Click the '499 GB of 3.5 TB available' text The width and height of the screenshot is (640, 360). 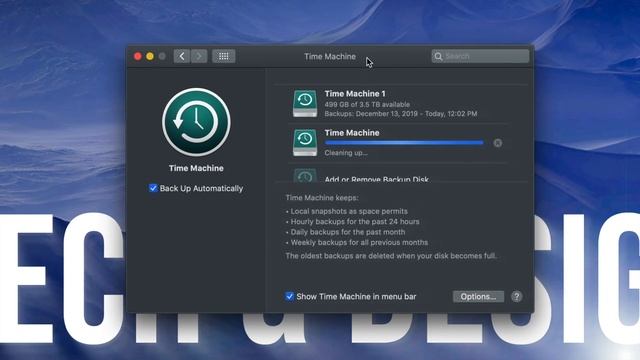[x=367, y=104]
